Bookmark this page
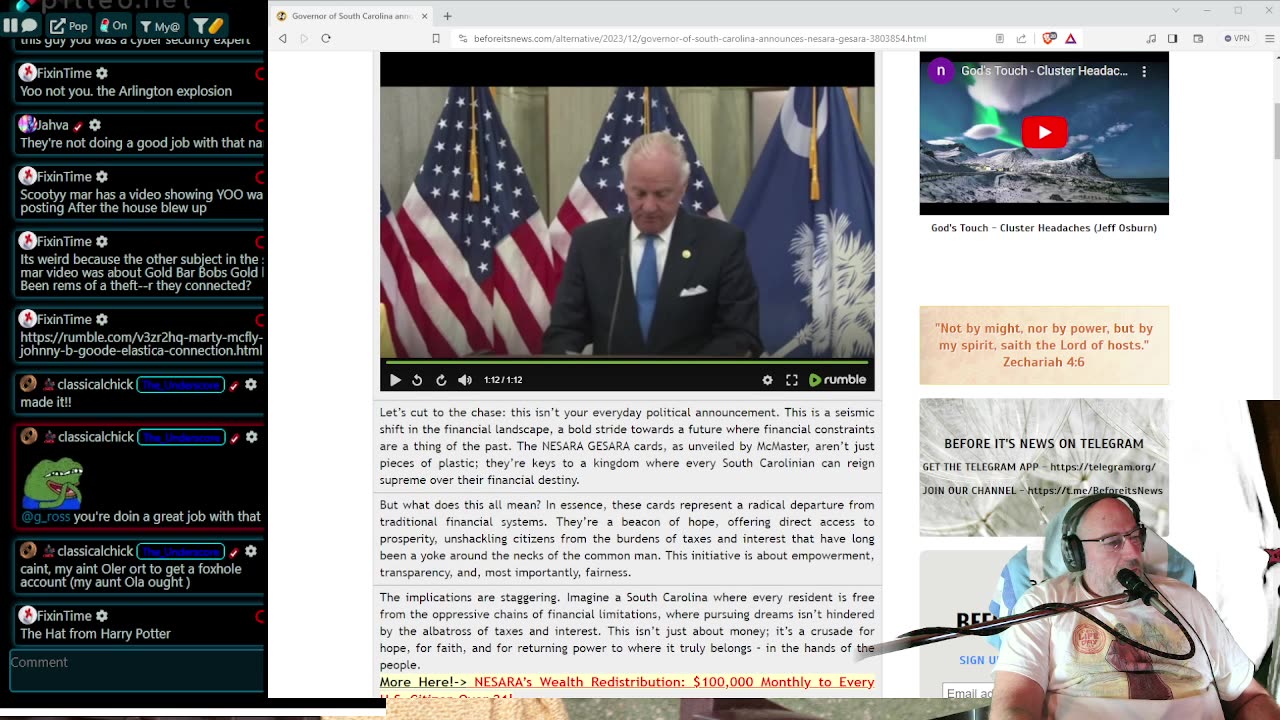The width and height of the screenshot is (1280, 720). [x=436, y=38]
